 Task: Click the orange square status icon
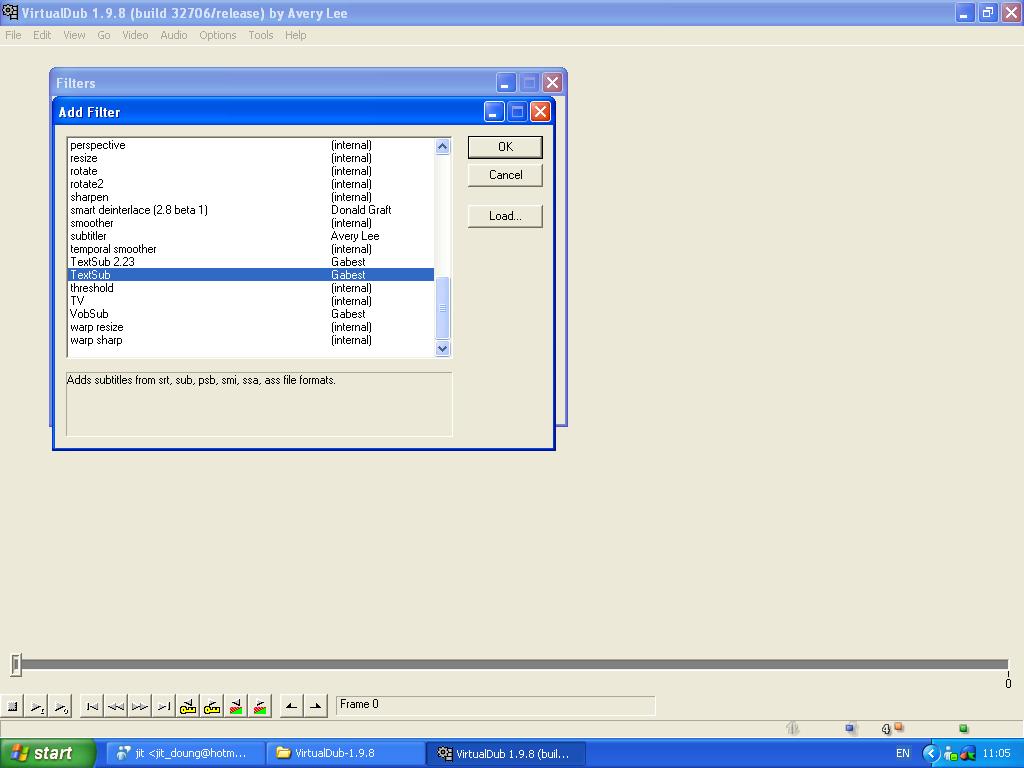tap(899, 726)
